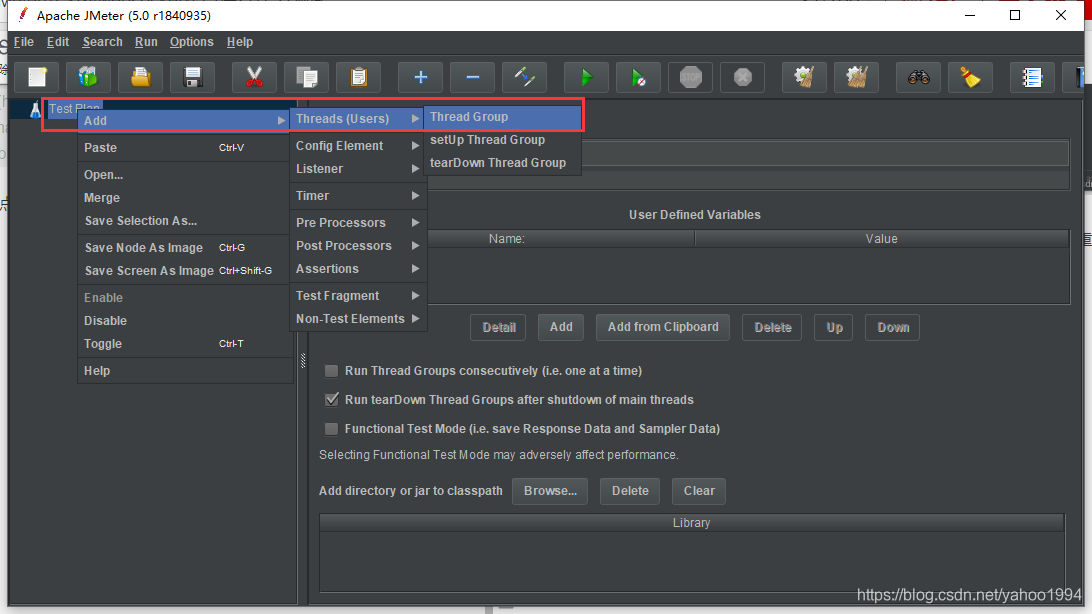The height and width of the screenshot is (614, 1092).
Task: Open the Options menu
Action: [x=192, y=42]
